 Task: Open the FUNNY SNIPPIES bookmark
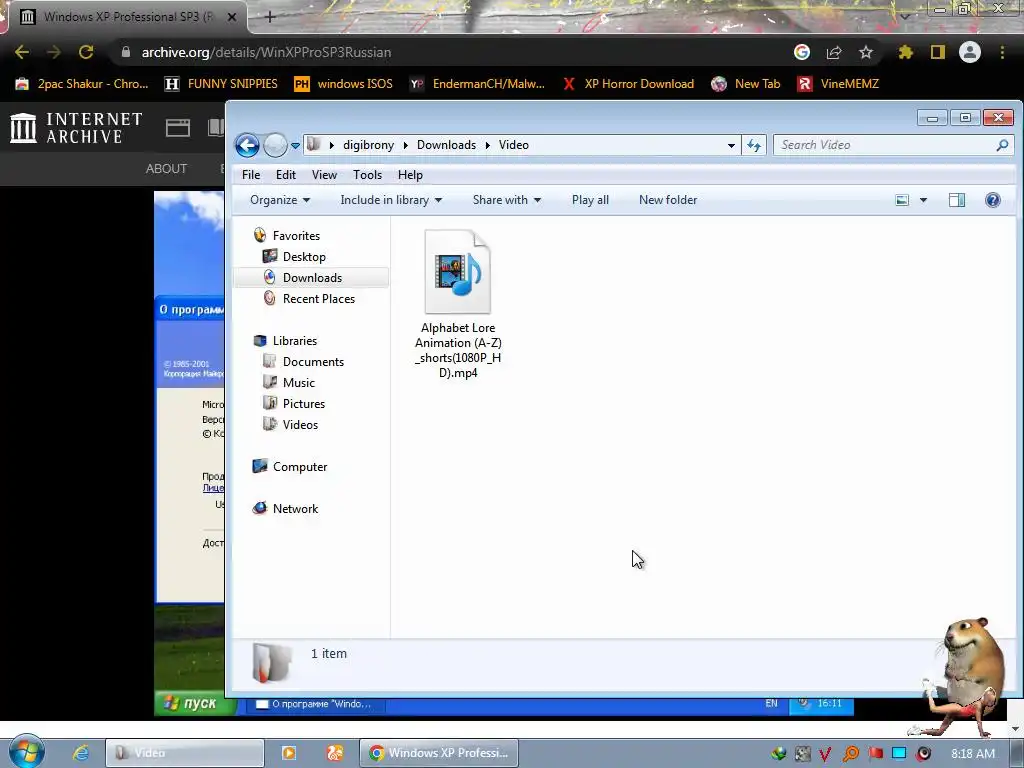coord(221,84)
